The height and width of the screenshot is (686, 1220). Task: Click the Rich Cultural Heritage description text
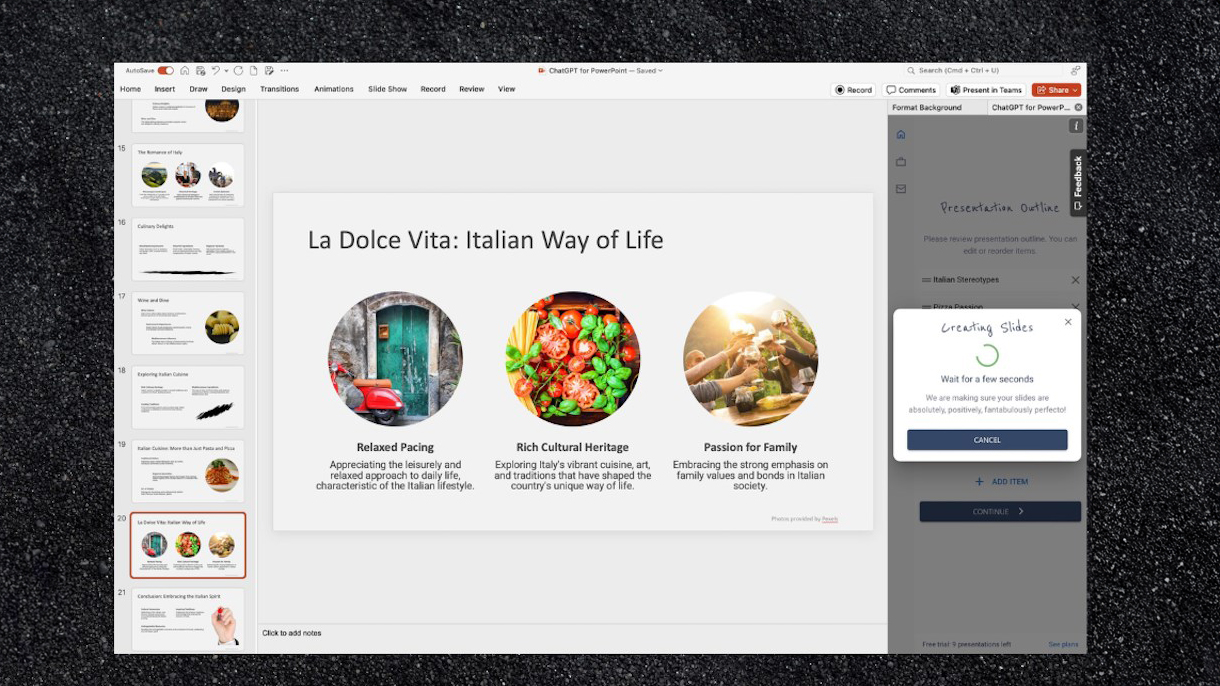pyautogui.click(x=573, y=475)
